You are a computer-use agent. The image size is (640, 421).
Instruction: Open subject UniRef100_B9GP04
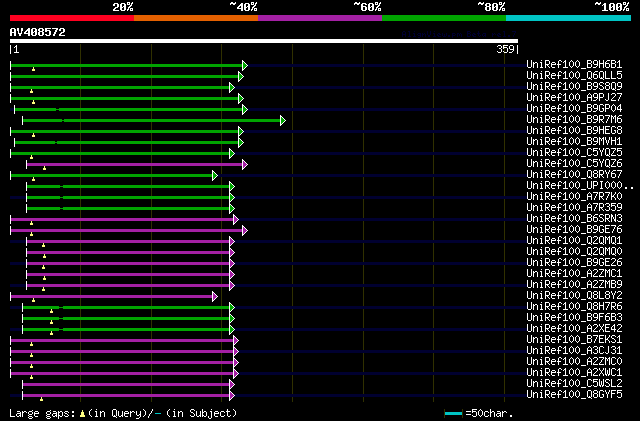[574, 108]
